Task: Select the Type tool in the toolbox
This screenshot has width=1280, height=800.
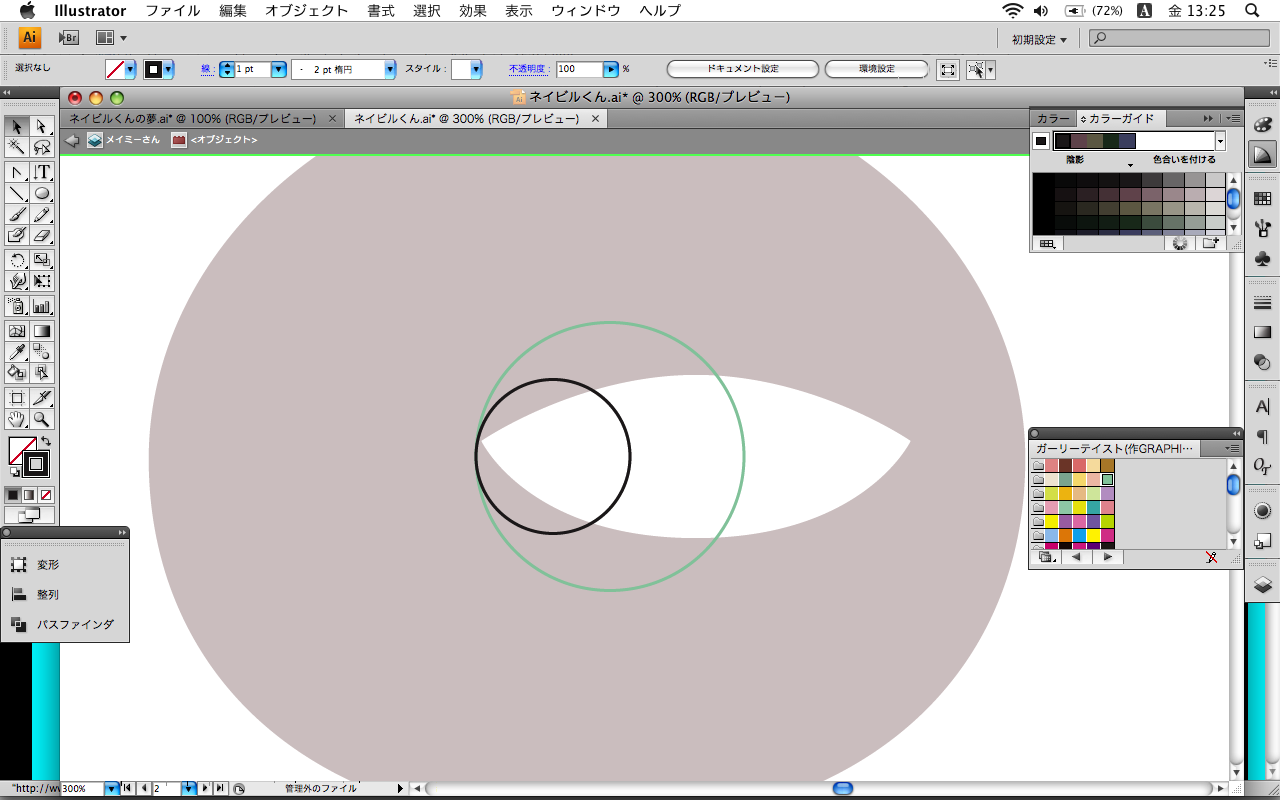Action: point(43,172)
